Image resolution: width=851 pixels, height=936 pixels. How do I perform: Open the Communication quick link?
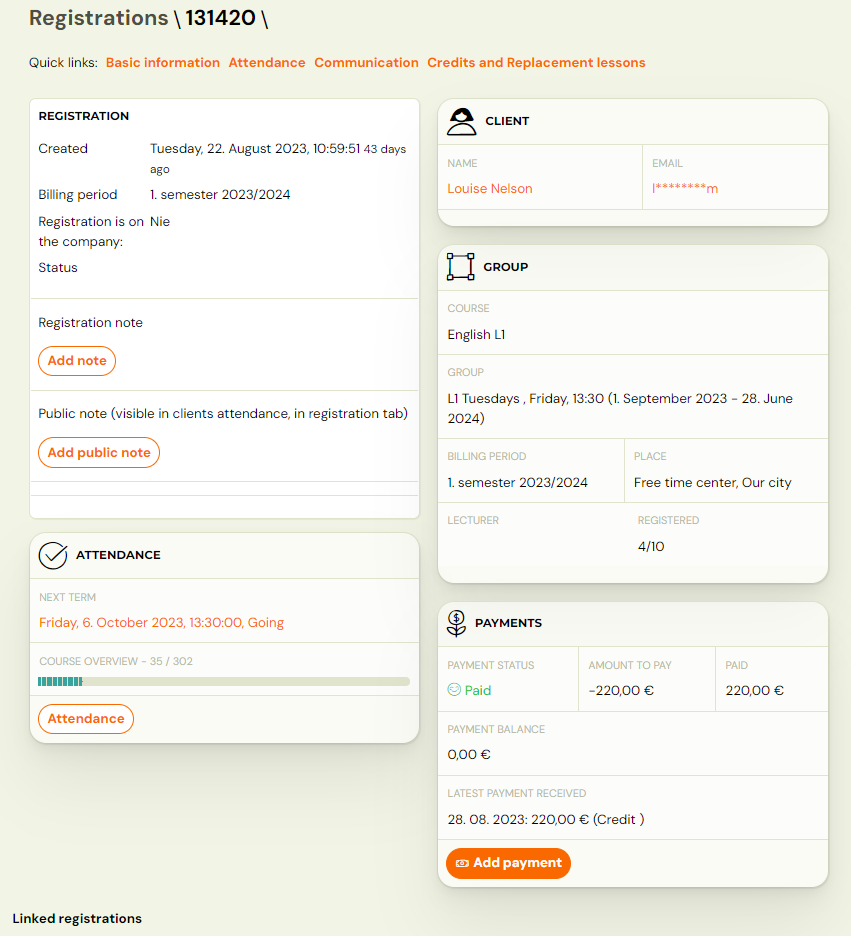click(366, 62)
